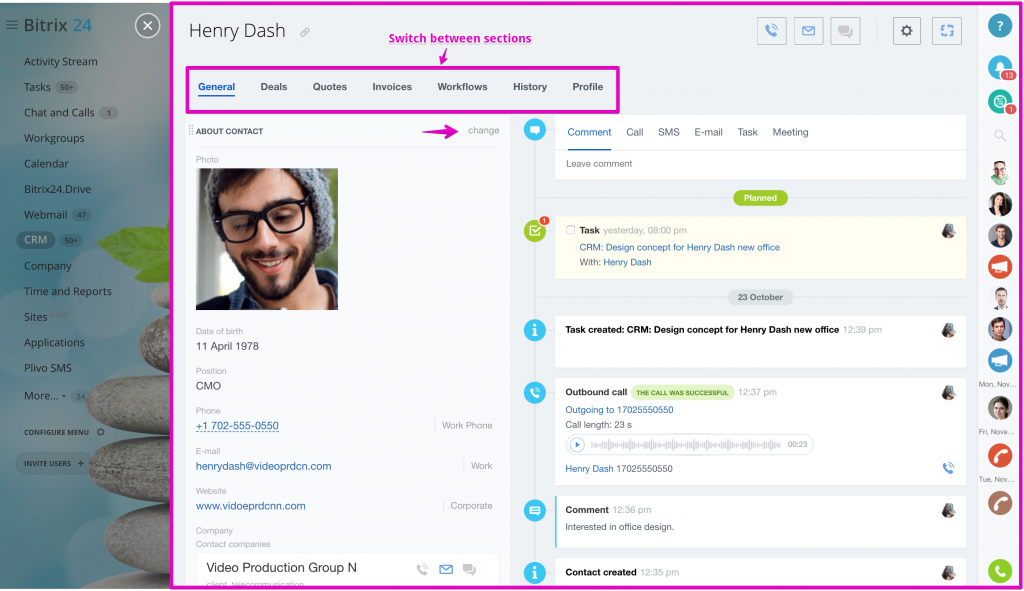Click the phone call icon in header
This screenshot has height=591, width=1024.
tap(771, 31)
